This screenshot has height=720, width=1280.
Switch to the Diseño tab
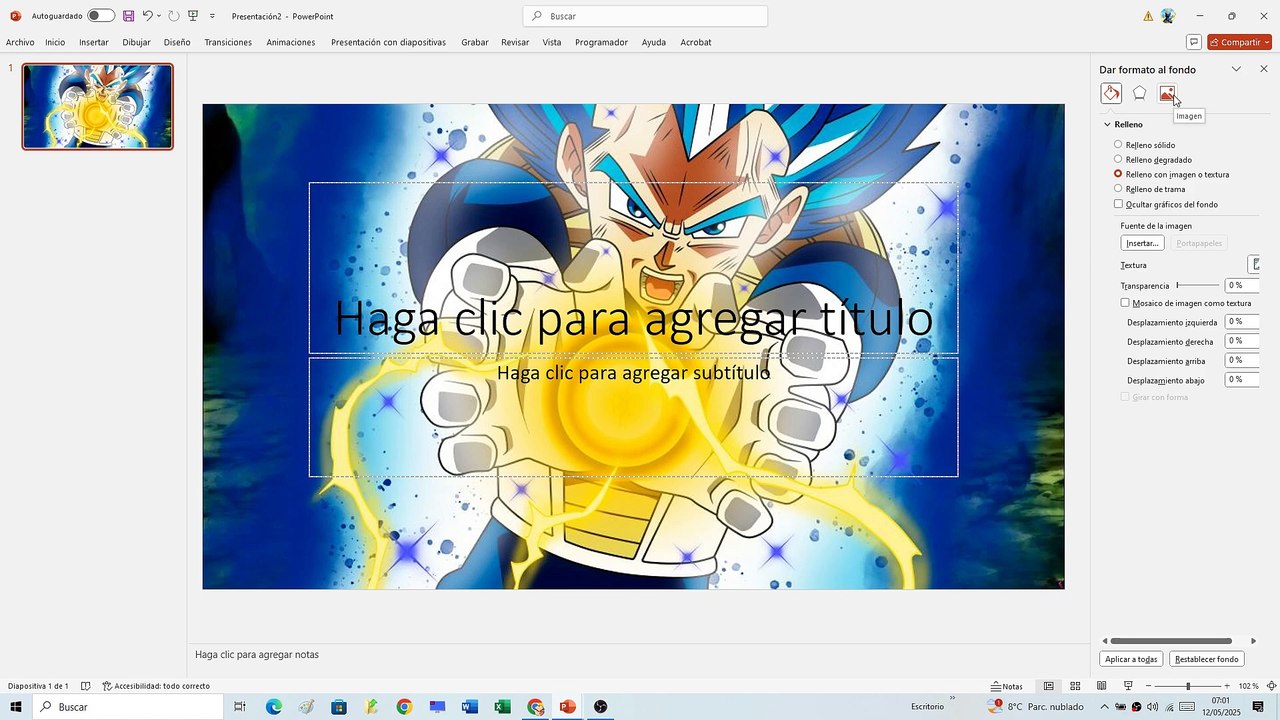(x=177, y=42)
